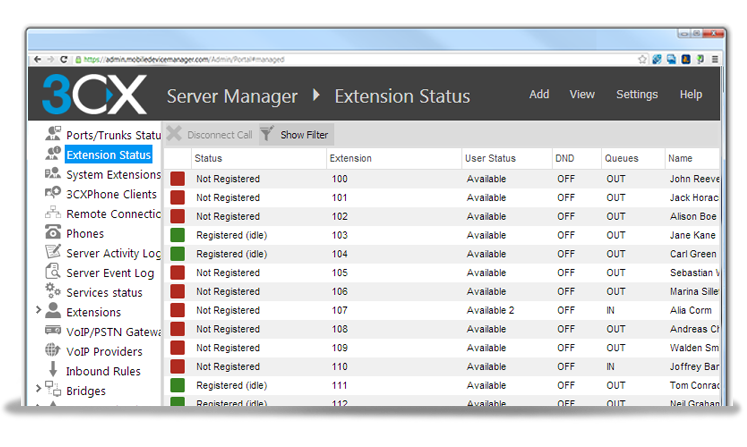Viewport: 747px width, 447px height.
Task: Open the View menu
Action: [x=582, y=94]
